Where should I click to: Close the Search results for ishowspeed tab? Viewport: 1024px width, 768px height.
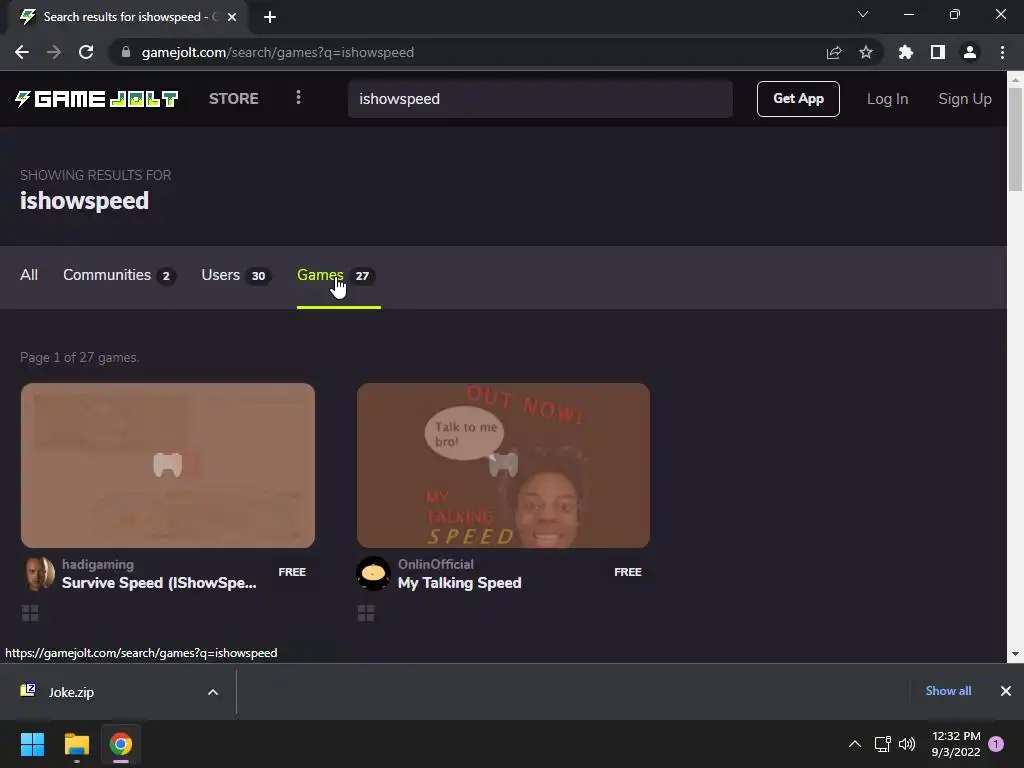pyautogui.click(x=232, y=17)
